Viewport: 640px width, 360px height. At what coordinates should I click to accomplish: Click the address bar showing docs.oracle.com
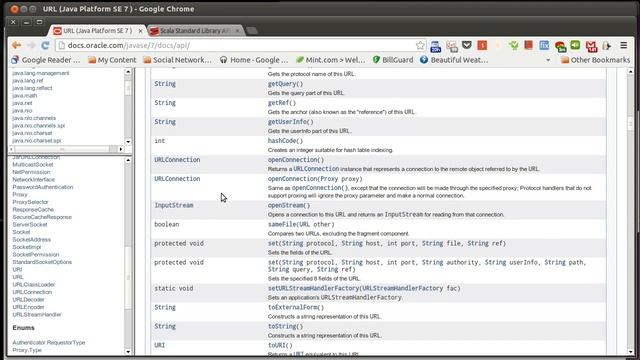(x=241, y=45)
